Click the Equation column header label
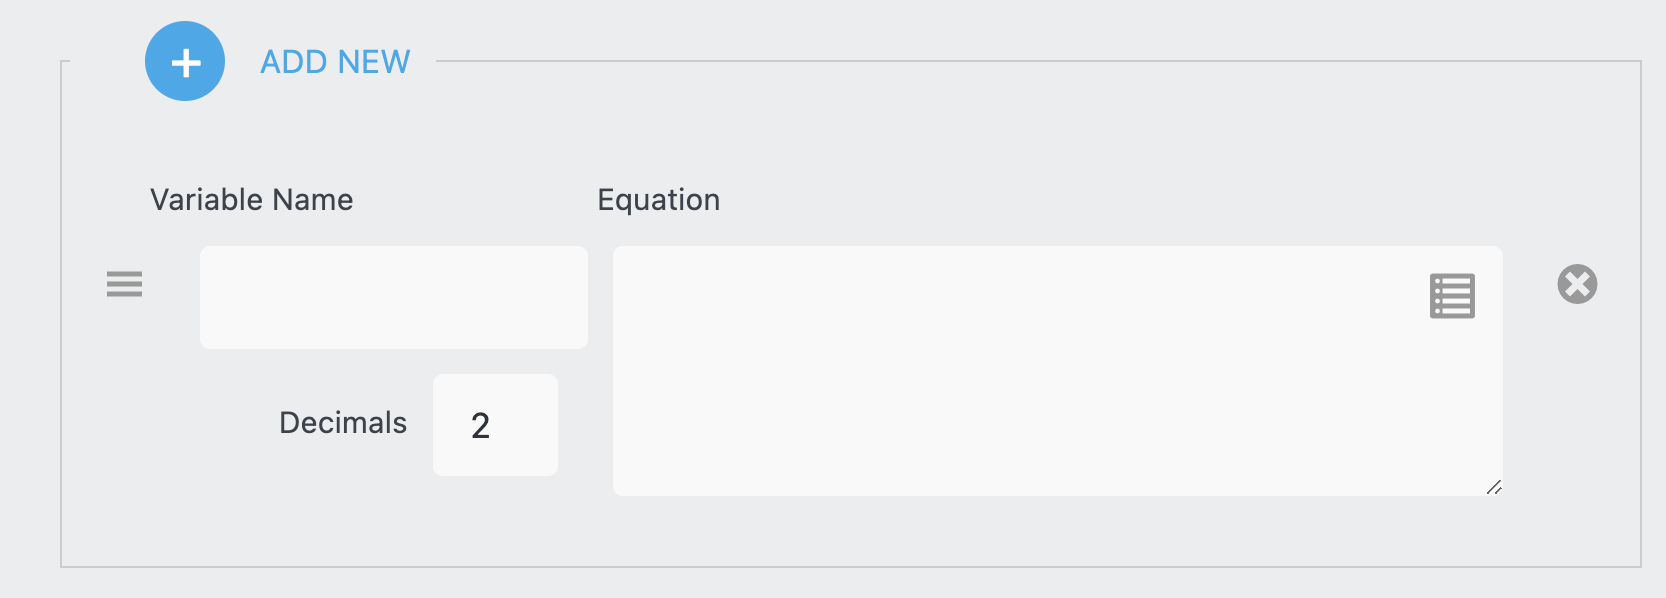 tap(658, 199)
